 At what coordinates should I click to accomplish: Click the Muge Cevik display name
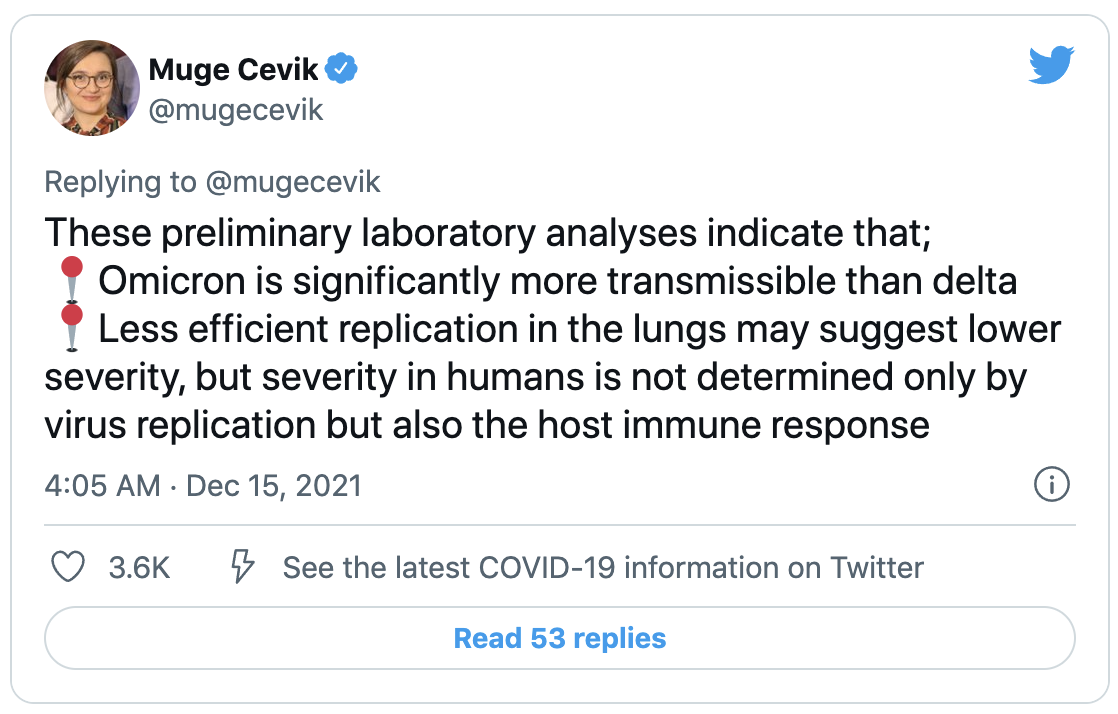233,69
